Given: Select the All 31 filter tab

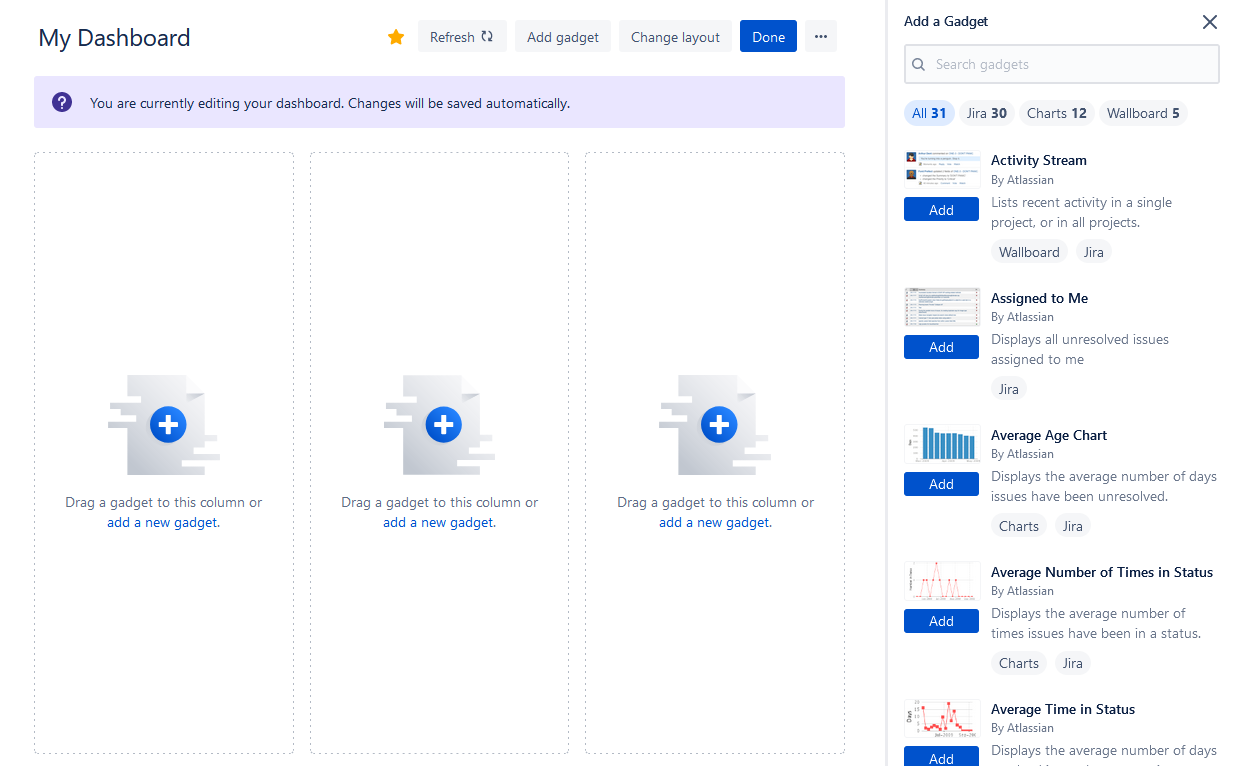Looking at the screenshot, I should click(x=929, y=113).
